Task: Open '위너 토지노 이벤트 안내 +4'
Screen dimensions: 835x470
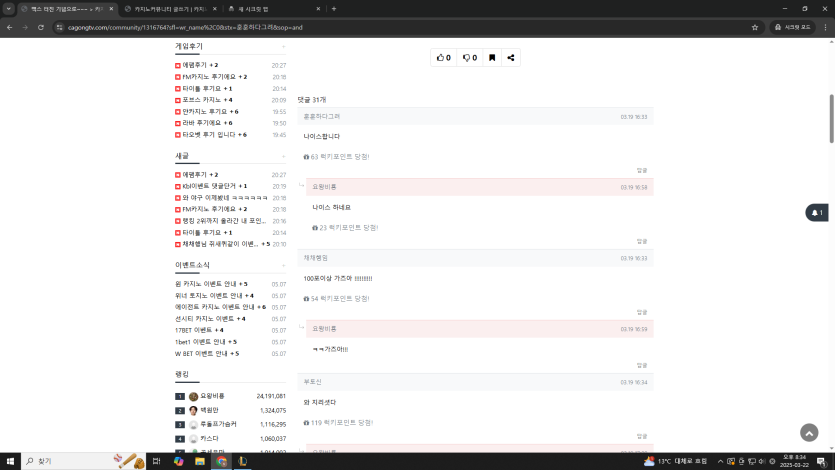Action: (x=214, y=295)
